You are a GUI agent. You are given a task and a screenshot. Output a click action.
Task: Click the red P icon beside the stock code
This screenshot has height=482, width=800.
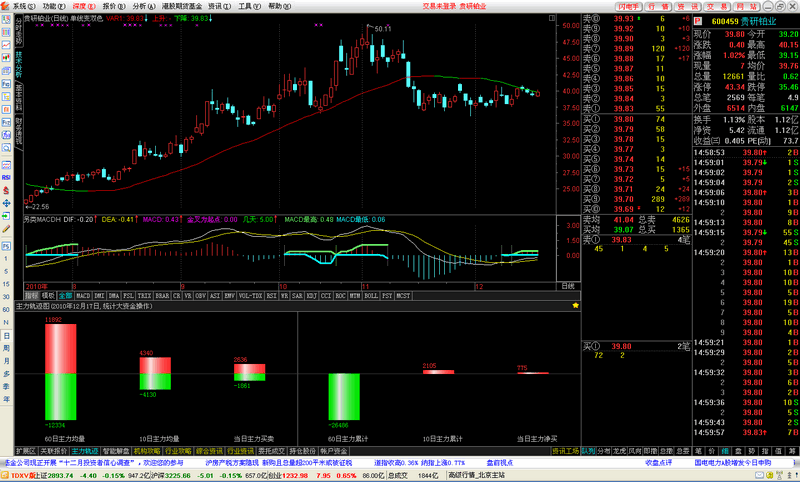(x=698, y=21)
